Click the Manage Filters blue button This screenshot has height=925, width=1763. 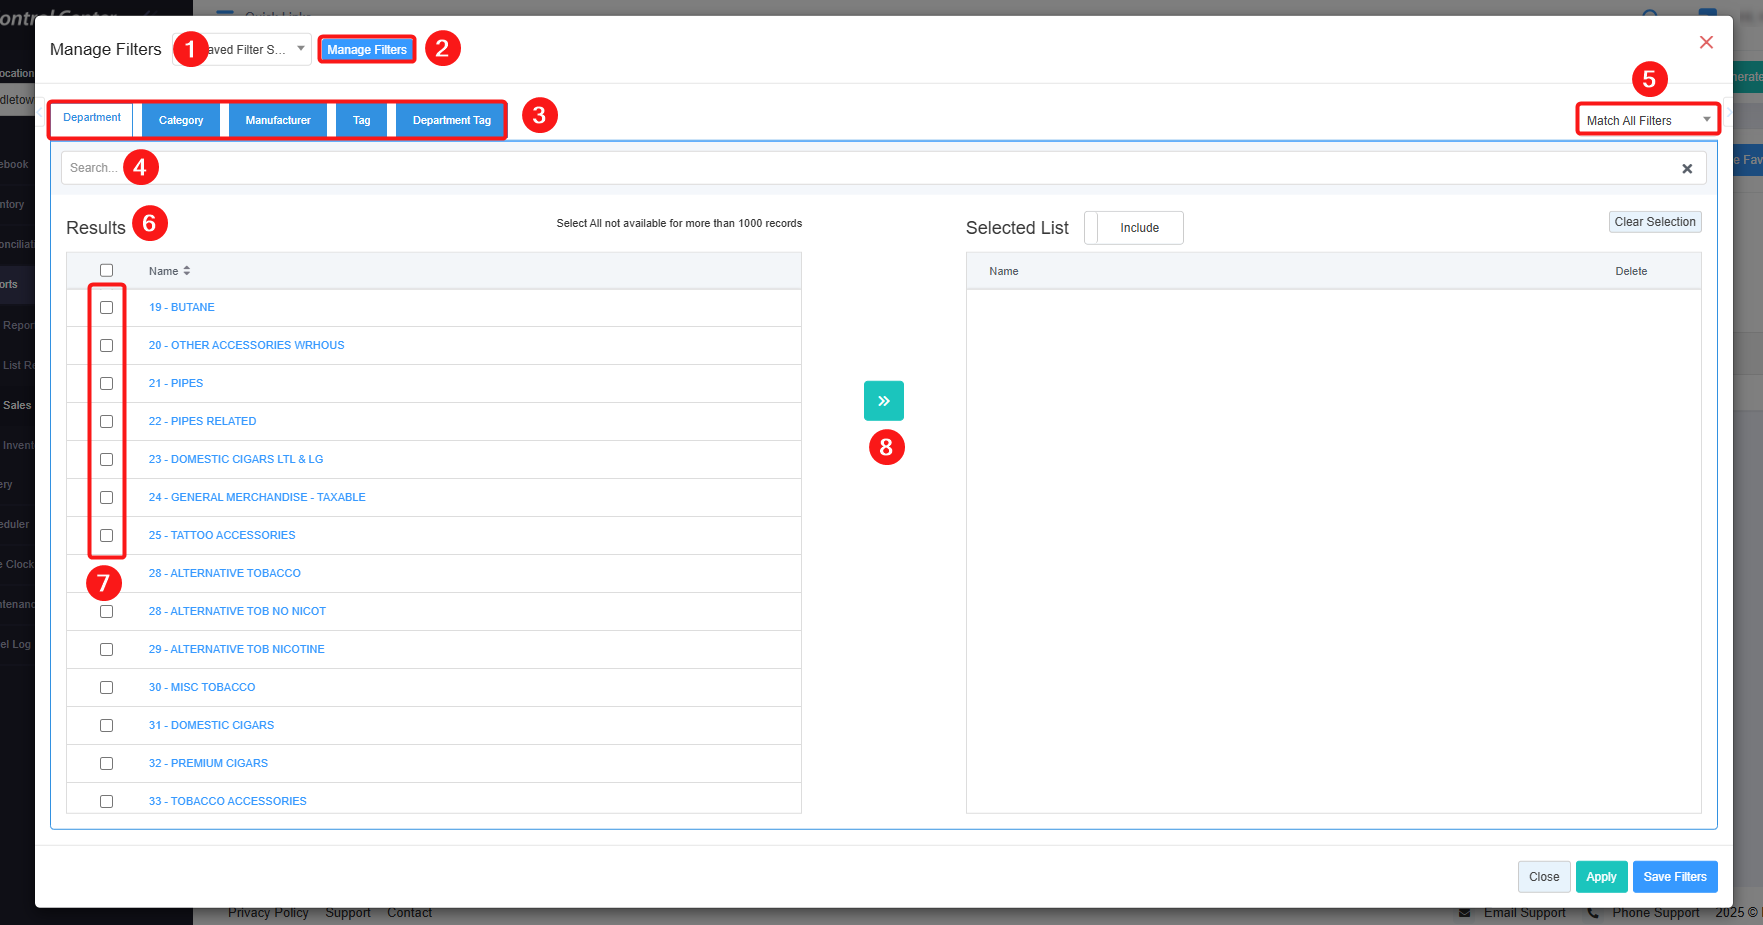367,49
